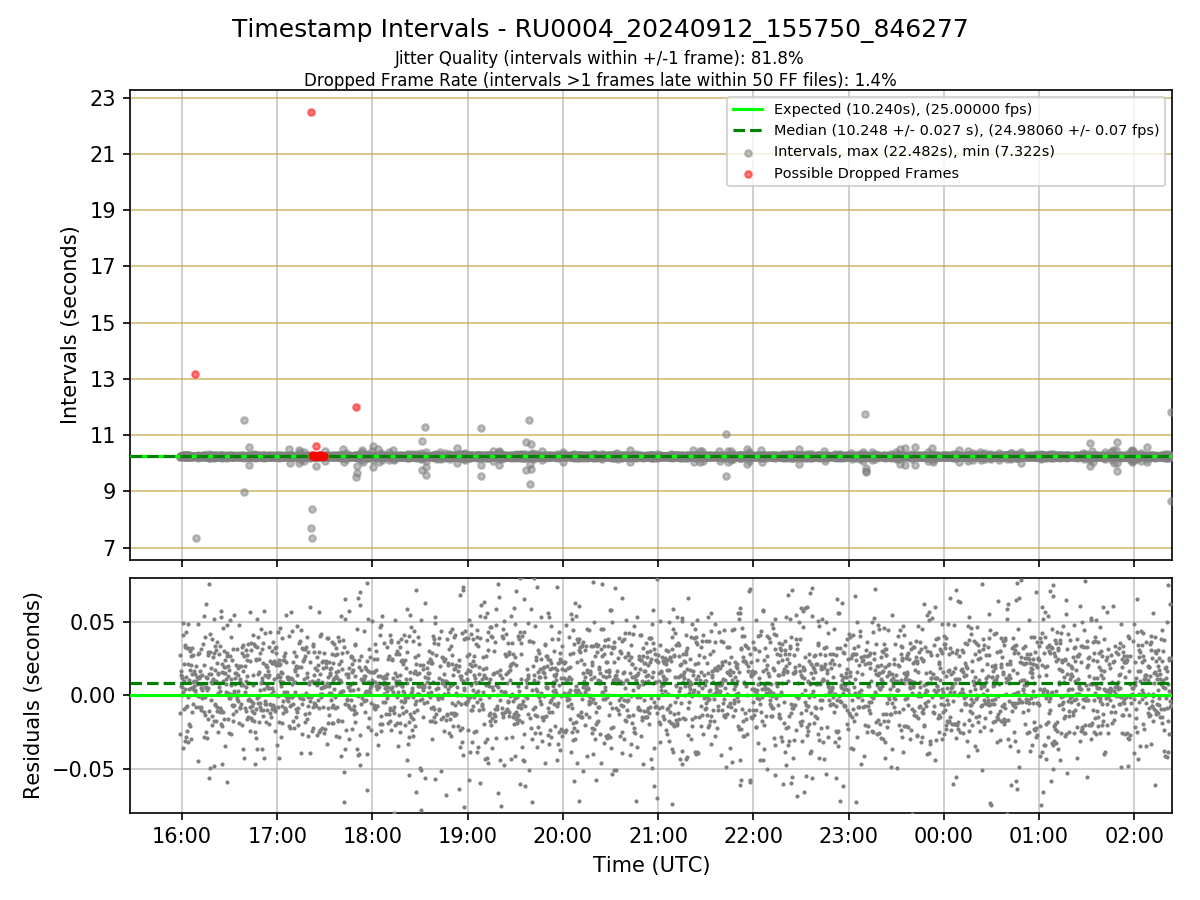Click the 'Residuals (seconds)' y-axis label
Screen dimensions: 1200x900
pyautogui.click(x=32, y=695)
